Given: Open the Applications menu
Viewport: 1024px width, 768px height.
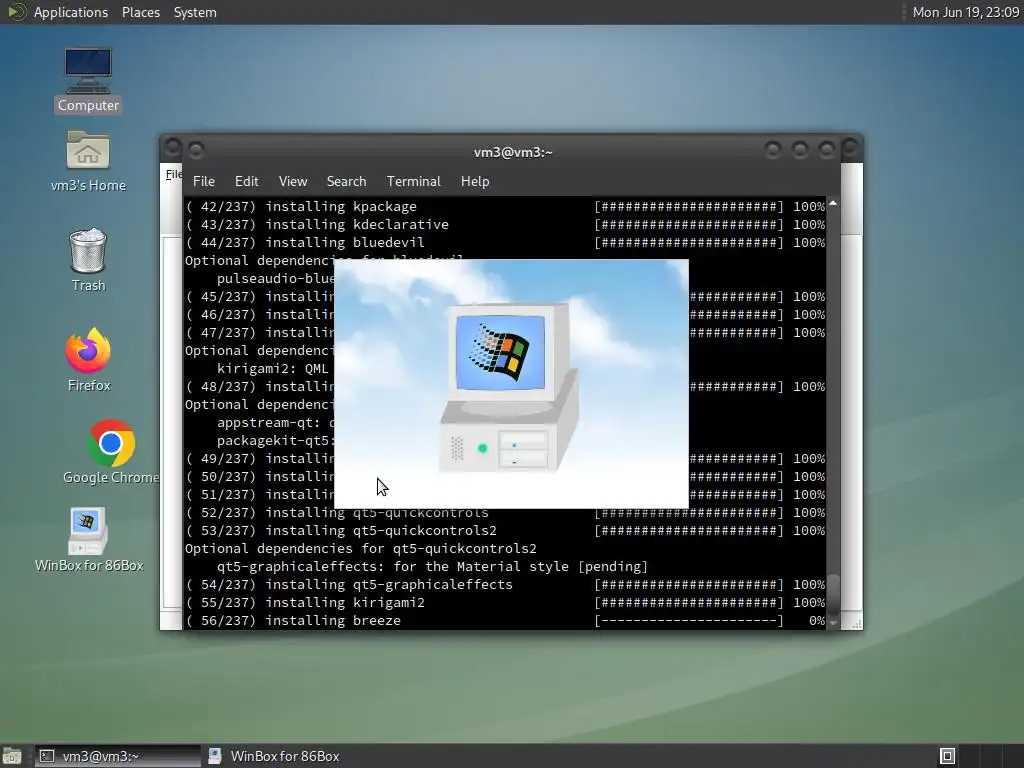Looking at the screenshot, I should (x=71, y=12).
